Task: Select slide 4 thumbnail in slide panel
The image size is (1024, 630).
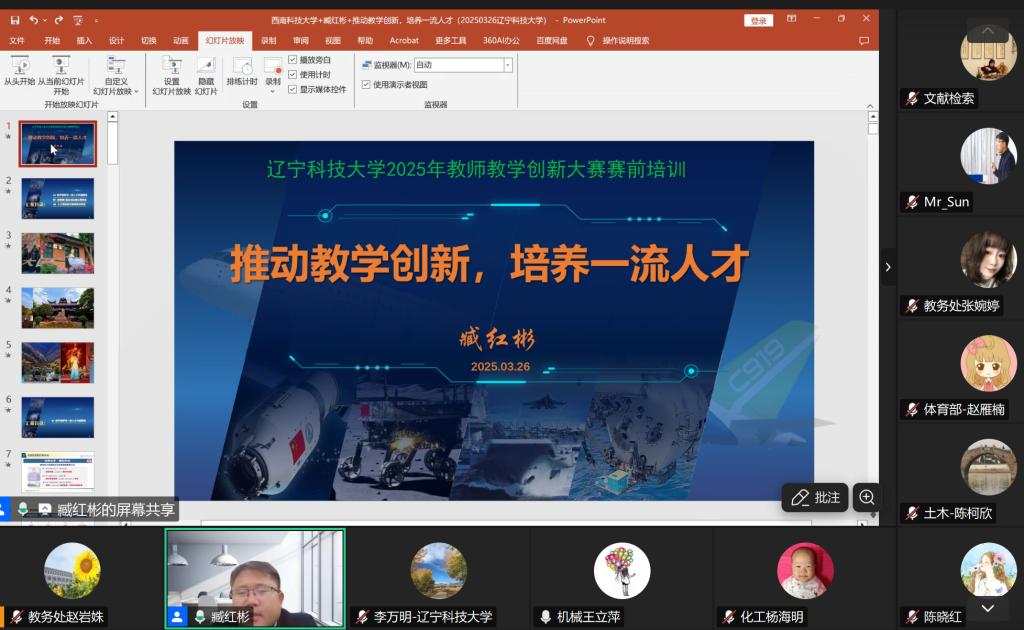Action: coord(58,308)
